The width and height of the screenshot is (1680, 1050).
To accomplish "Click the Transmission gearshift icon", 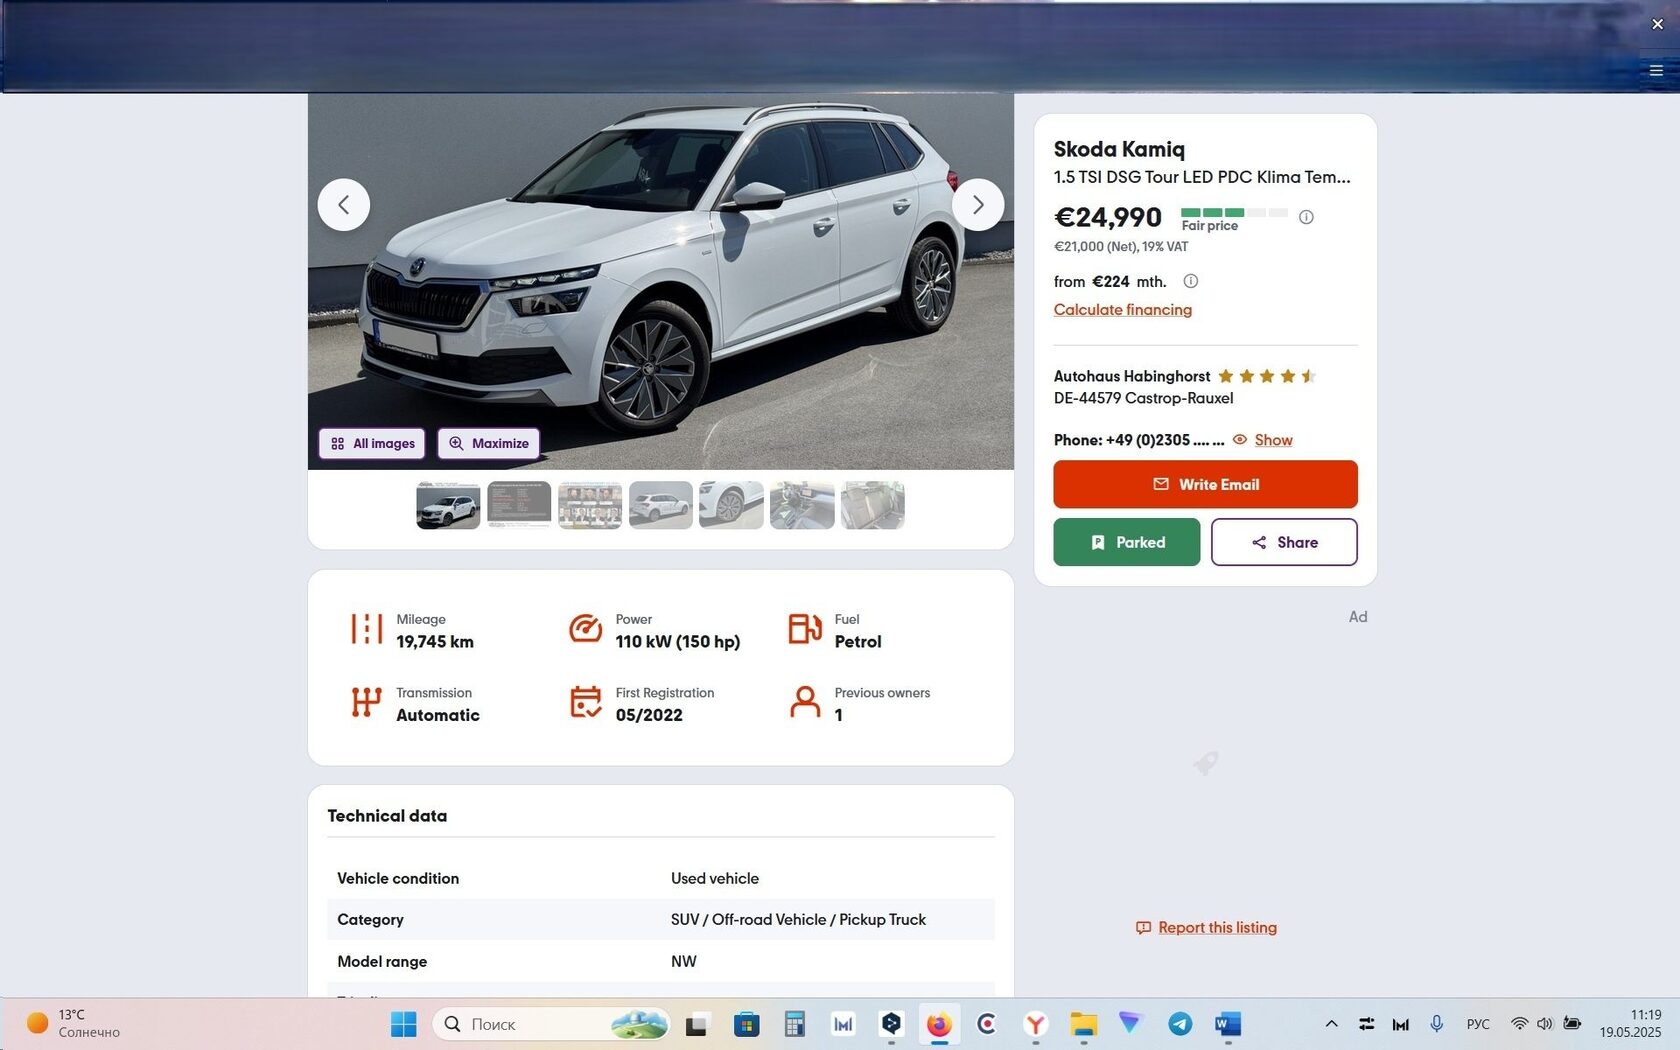I will click(x=366, y=702).
